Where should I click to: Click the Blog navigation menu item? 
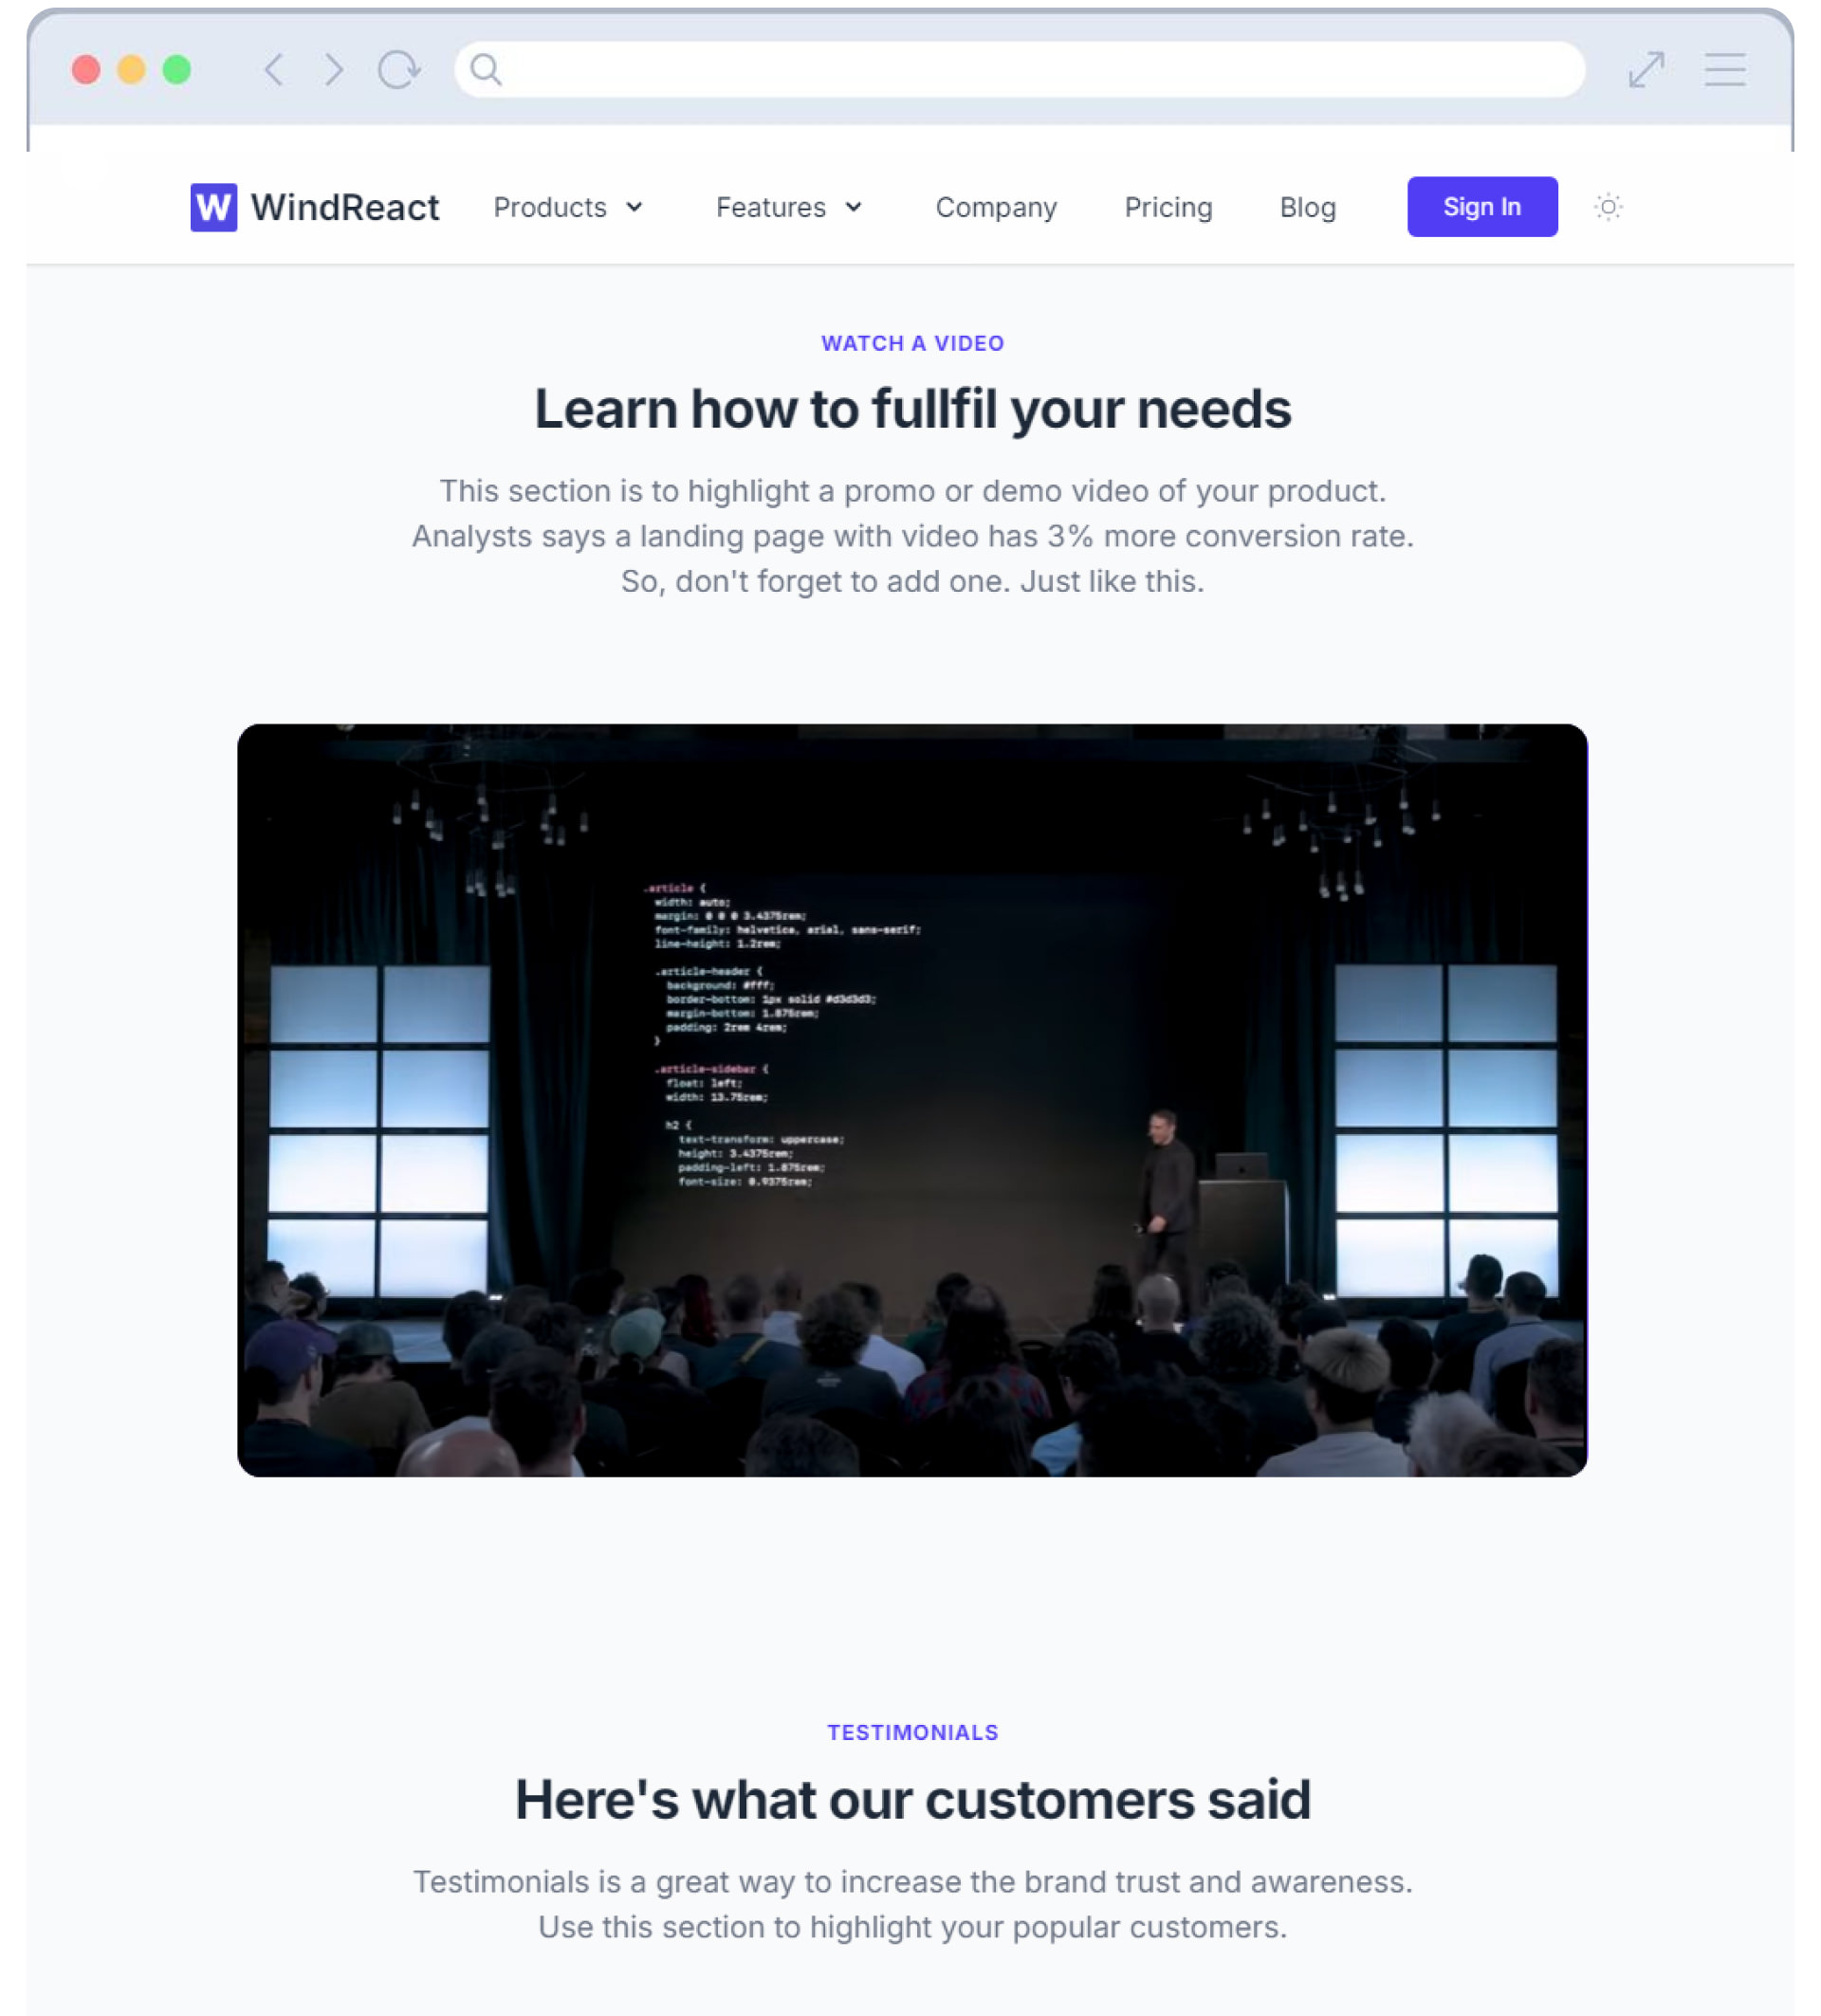pyautogui.click(x=1308, y=206)
